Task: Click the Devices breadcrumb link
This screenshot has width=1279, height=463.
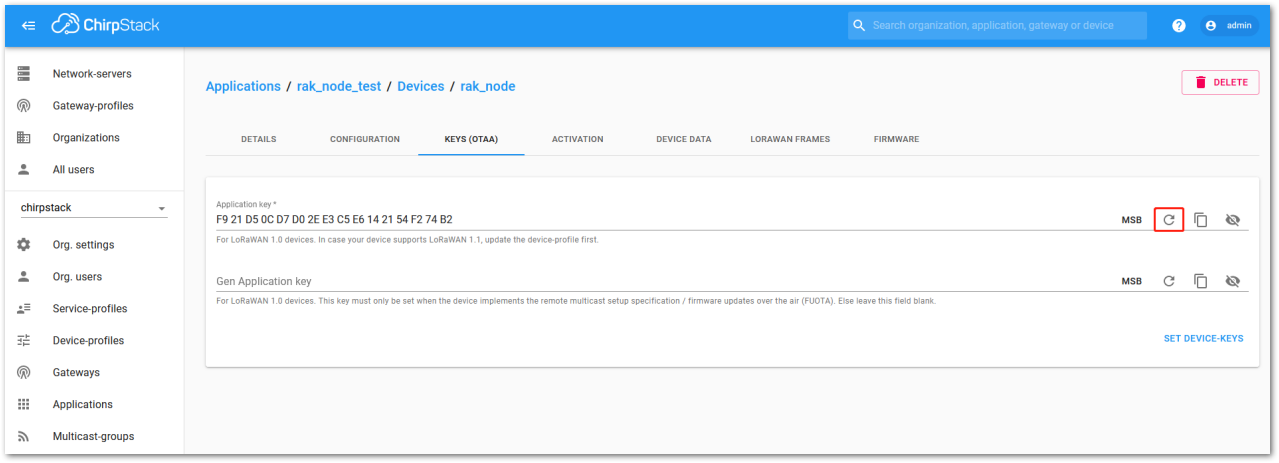Action: point(421,87)
